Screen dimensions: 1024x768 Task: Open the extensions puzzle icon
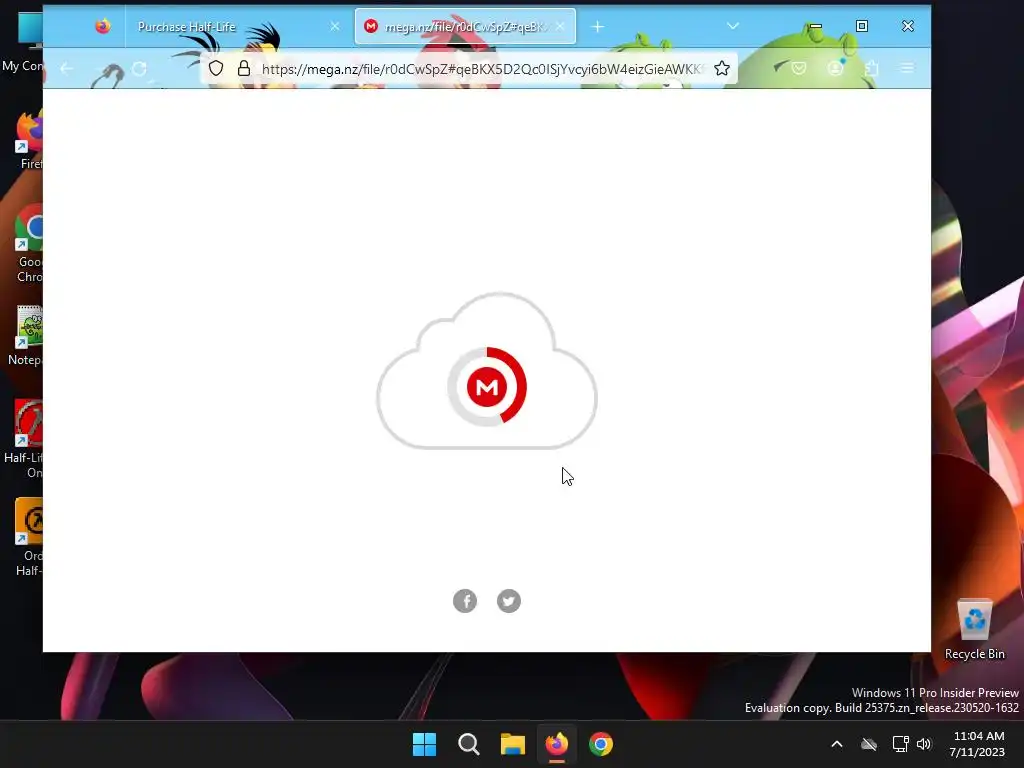click(x=871, y=68)
